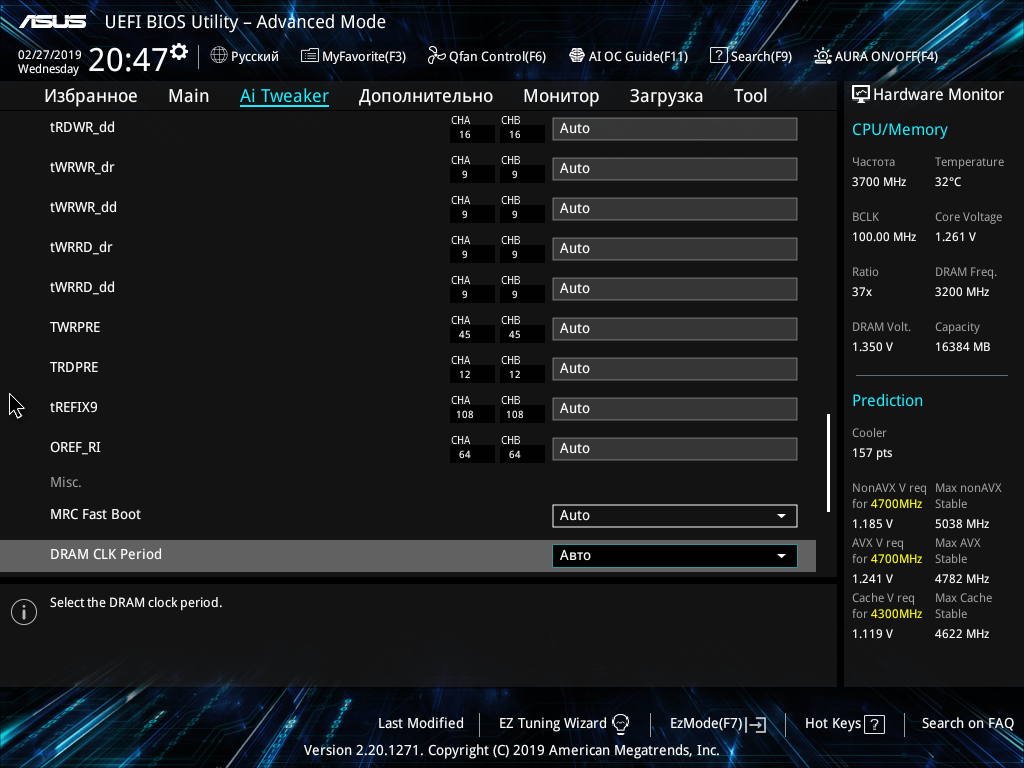Edit tRDWR_dd Auto field
Screen dimensions: 1024x768
coord(675,129)
